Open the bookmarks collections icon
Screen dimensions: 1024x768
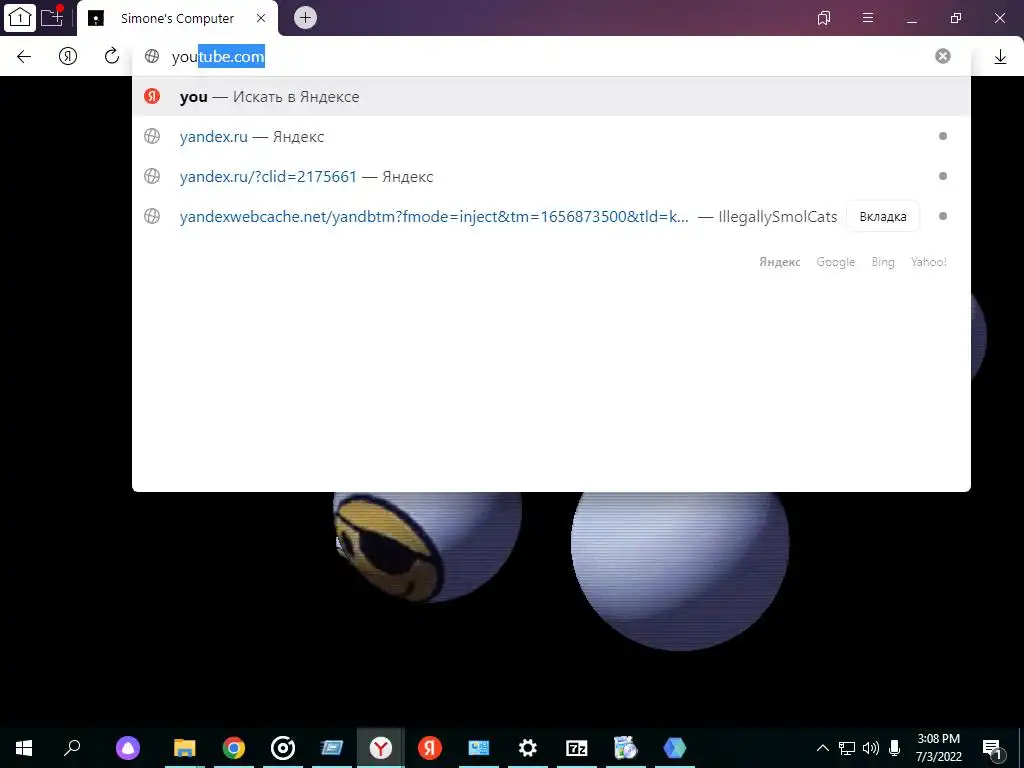pyautogui.click(x=824, y=18)
